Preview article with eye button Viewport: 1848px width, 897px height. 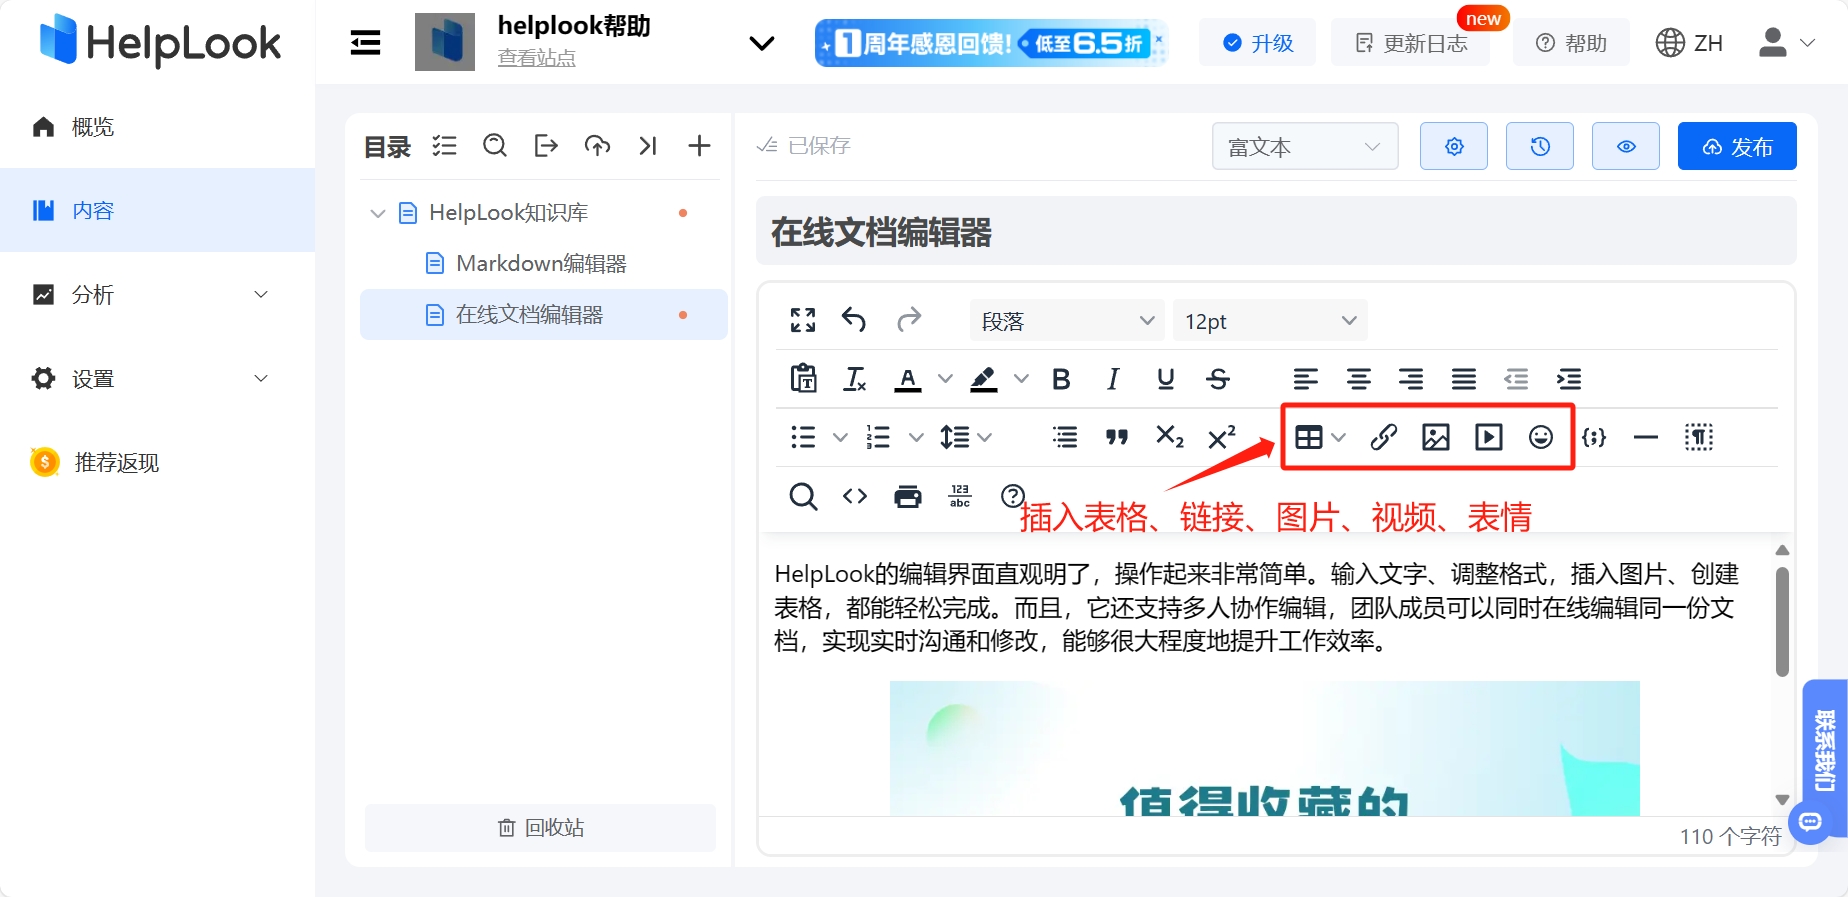click(x=1626, y=146)
